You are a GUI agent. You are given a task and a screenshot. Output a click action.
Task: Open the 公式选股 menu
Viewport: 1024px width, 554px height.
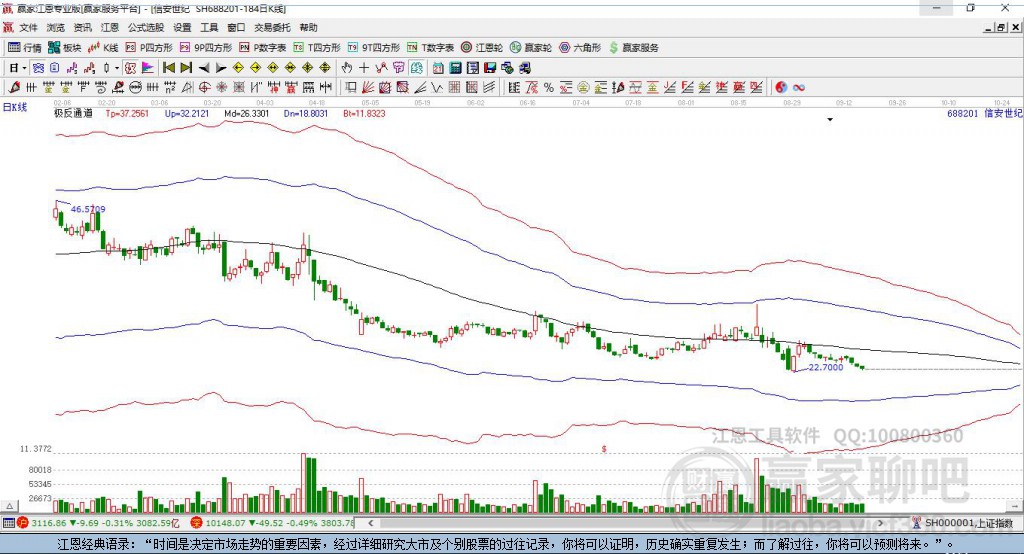tap(146, 27)
